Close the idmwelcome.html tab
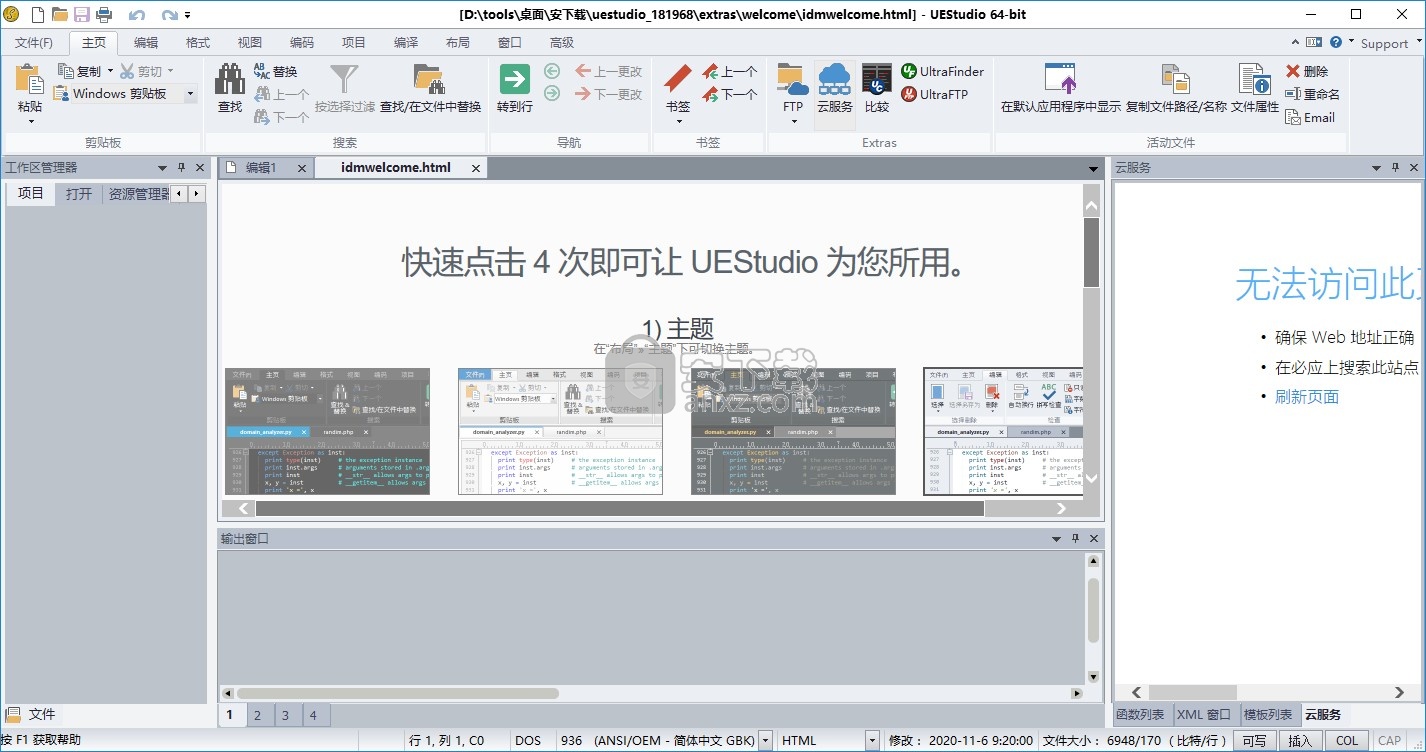 pos(476,168)
